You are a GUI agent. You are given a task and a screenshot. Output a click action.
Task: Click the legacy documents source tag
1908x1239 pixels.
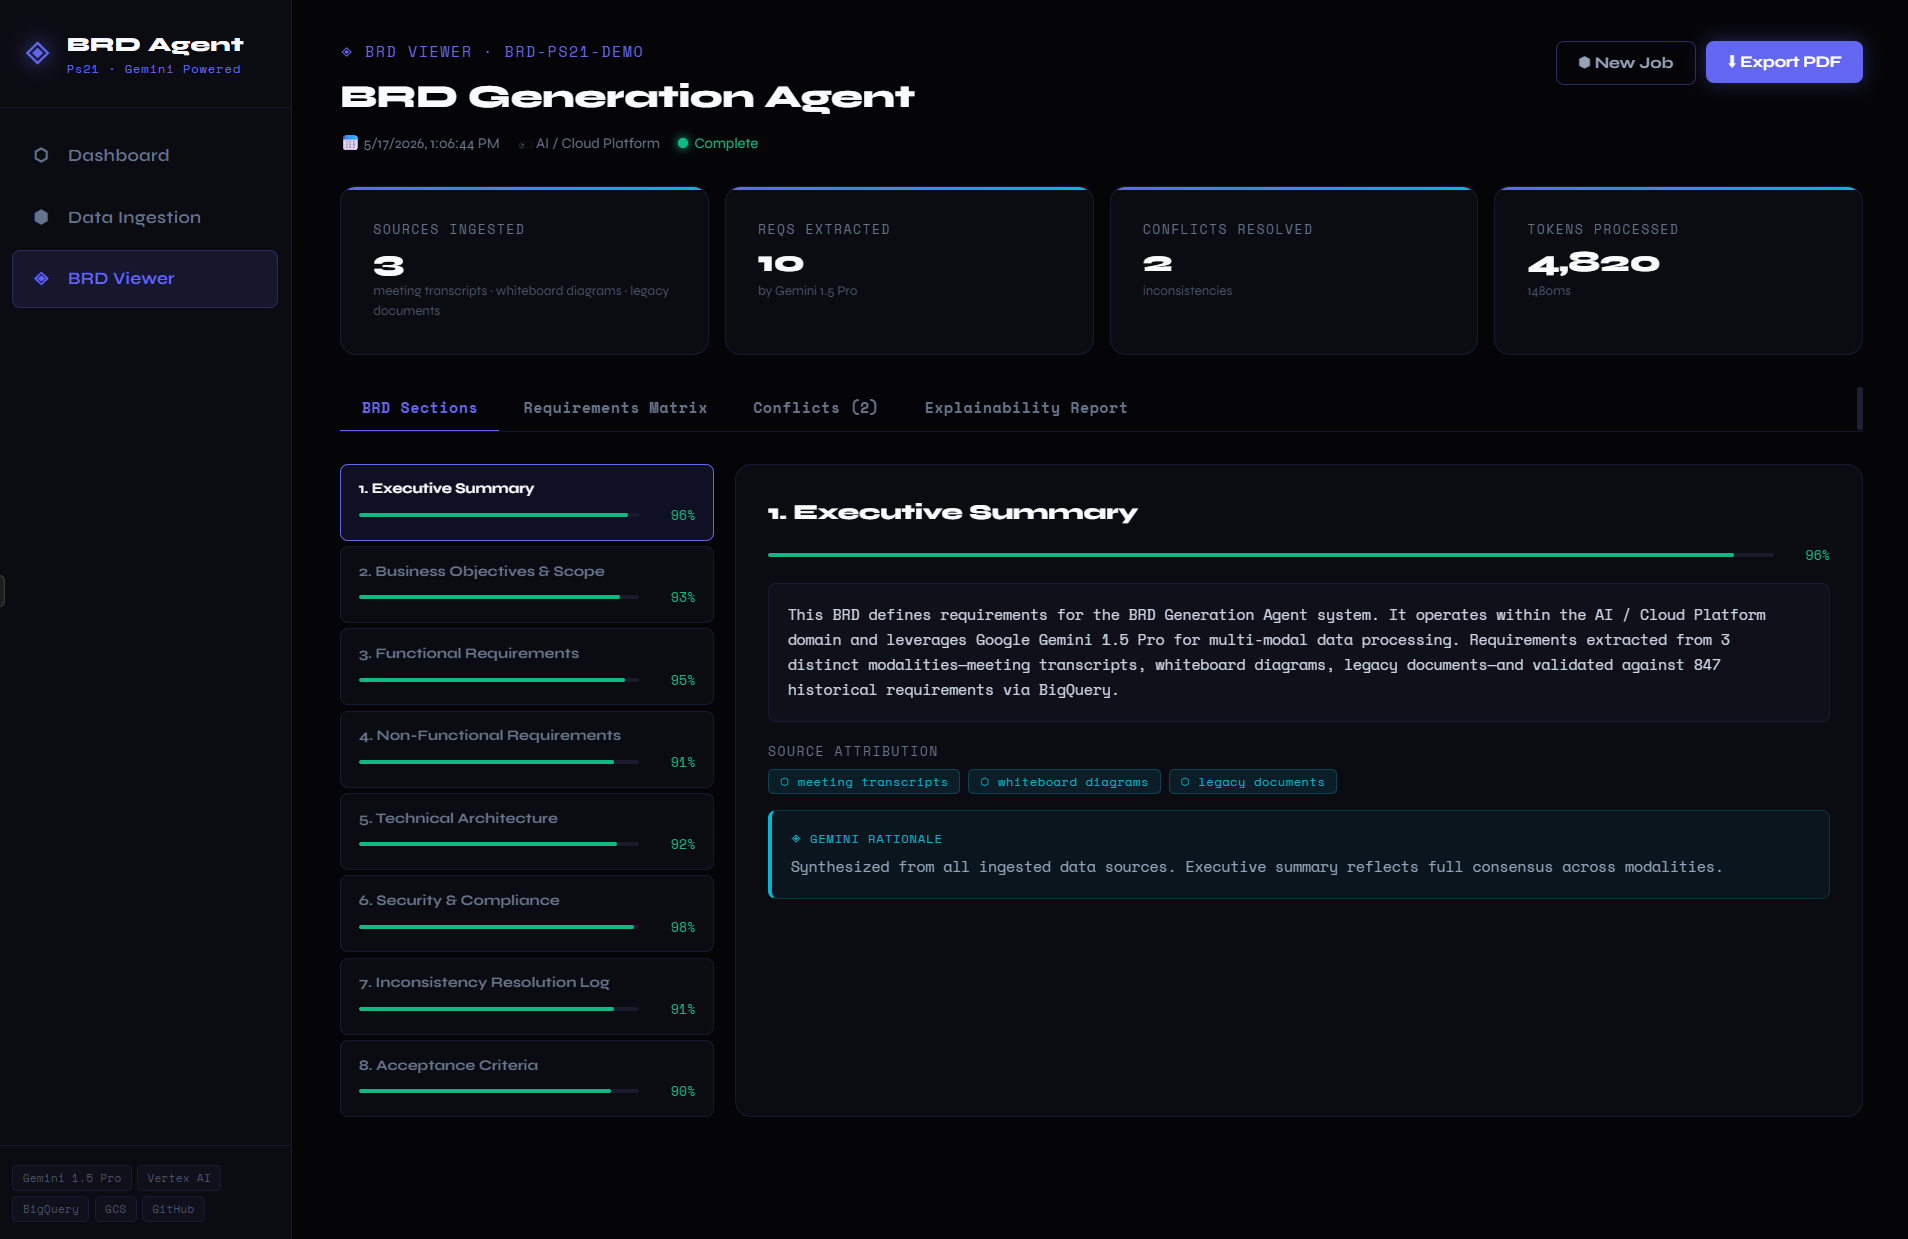tap(1252, 782)
